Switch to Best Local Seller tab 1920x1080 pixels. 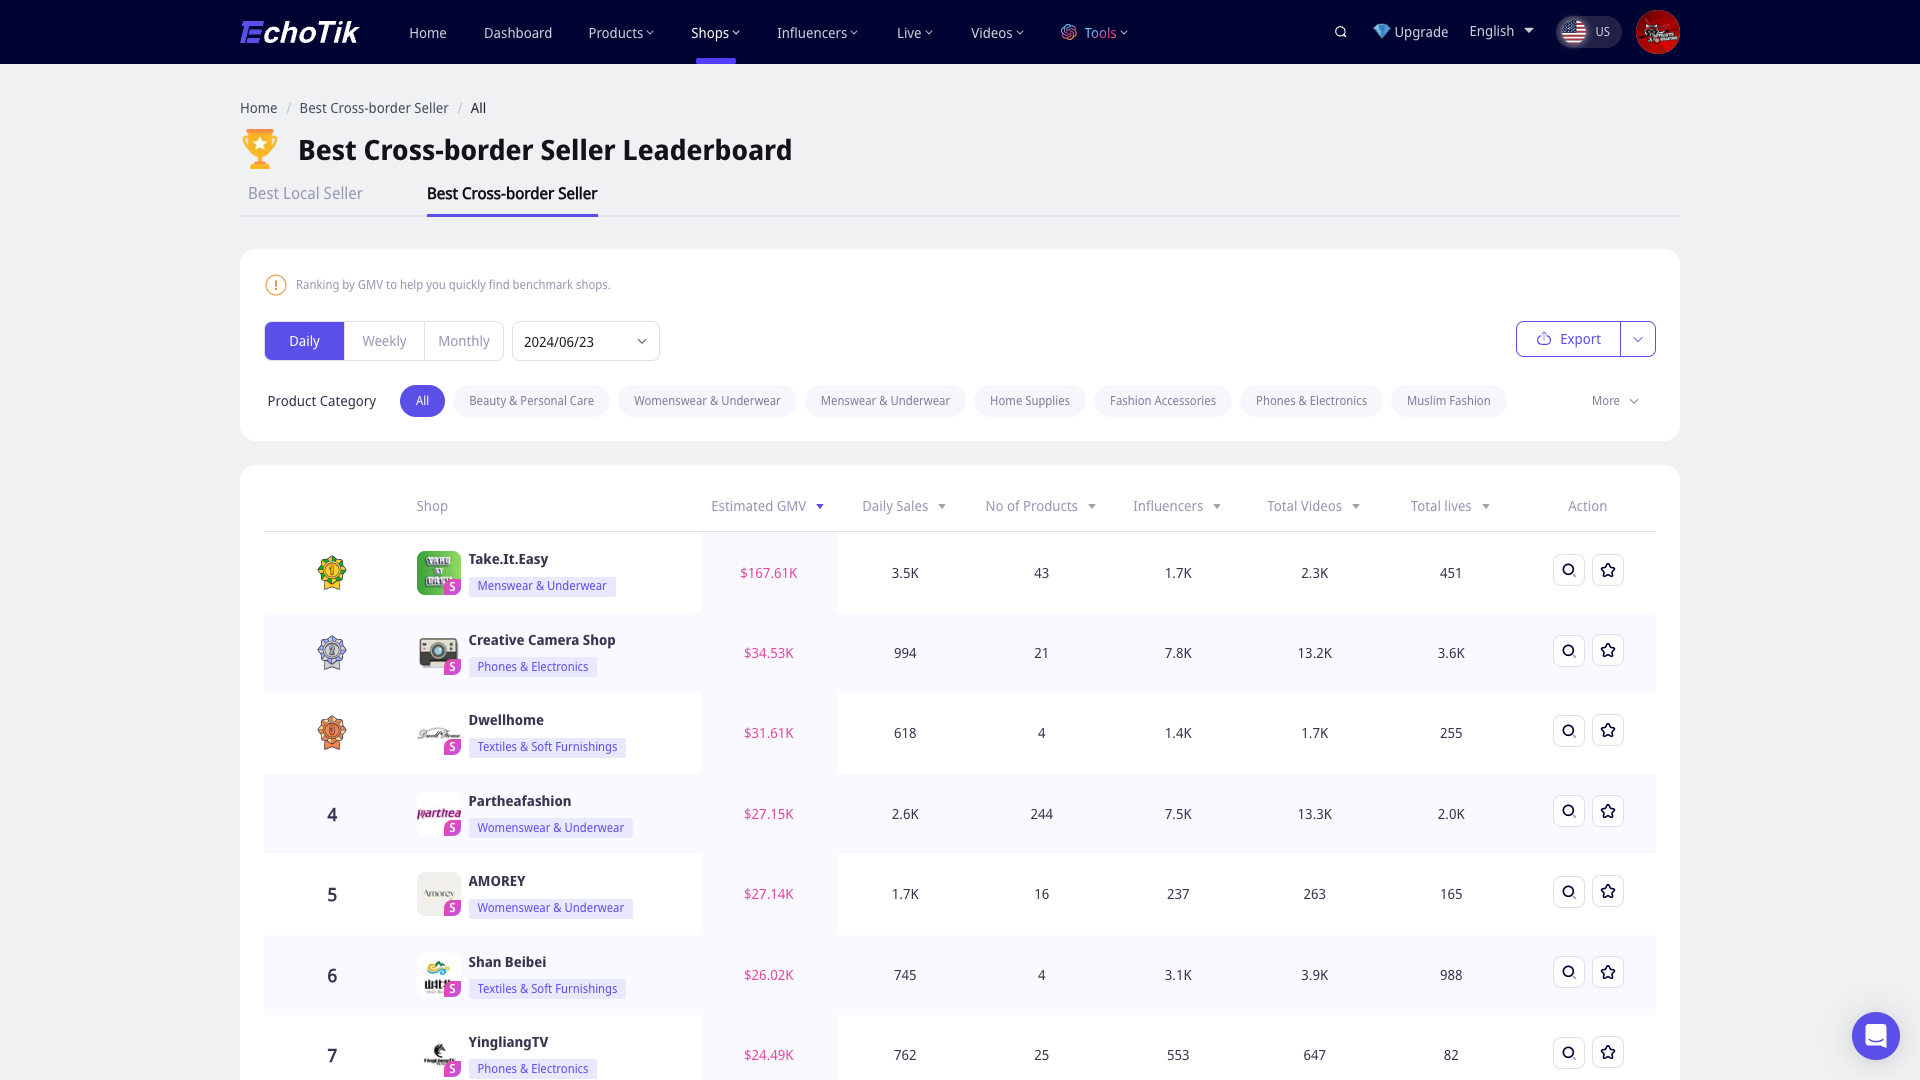[305, 193]
